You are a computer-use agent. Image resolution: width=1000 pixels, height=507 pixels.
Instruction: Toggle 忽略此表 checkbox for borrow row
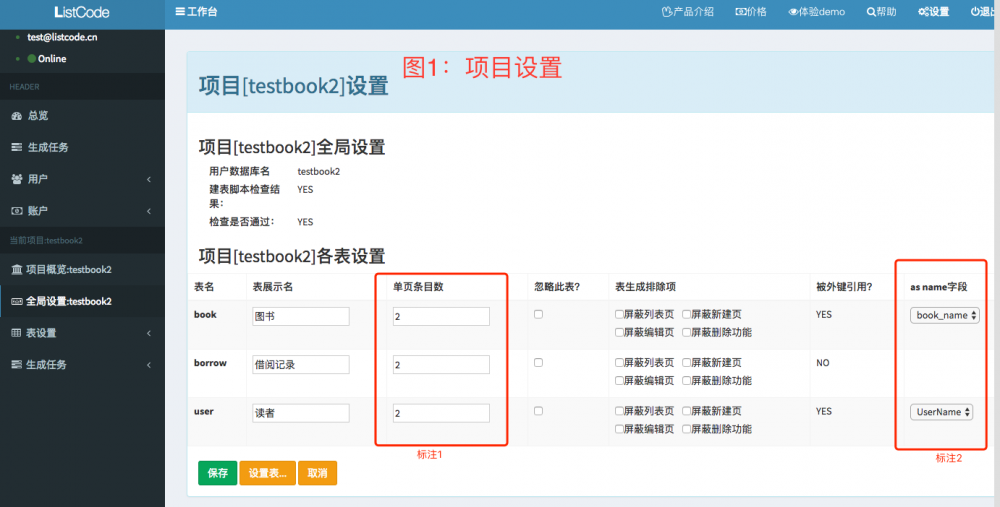tap(538, 362)
